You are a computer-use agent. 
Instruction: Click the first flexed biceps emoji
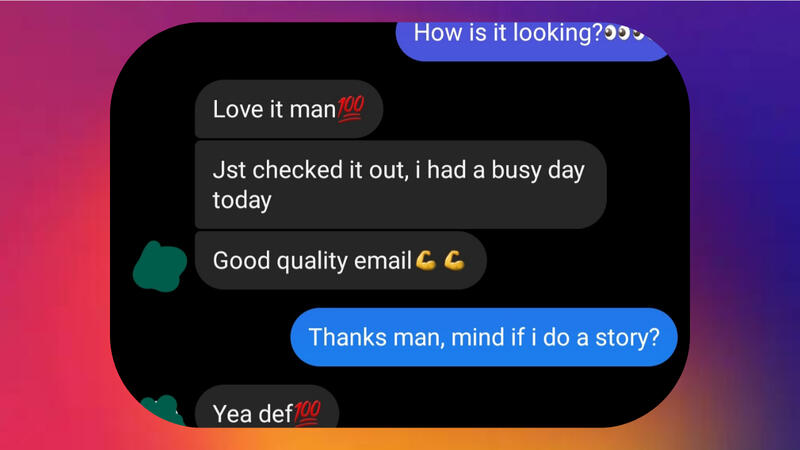426,260
